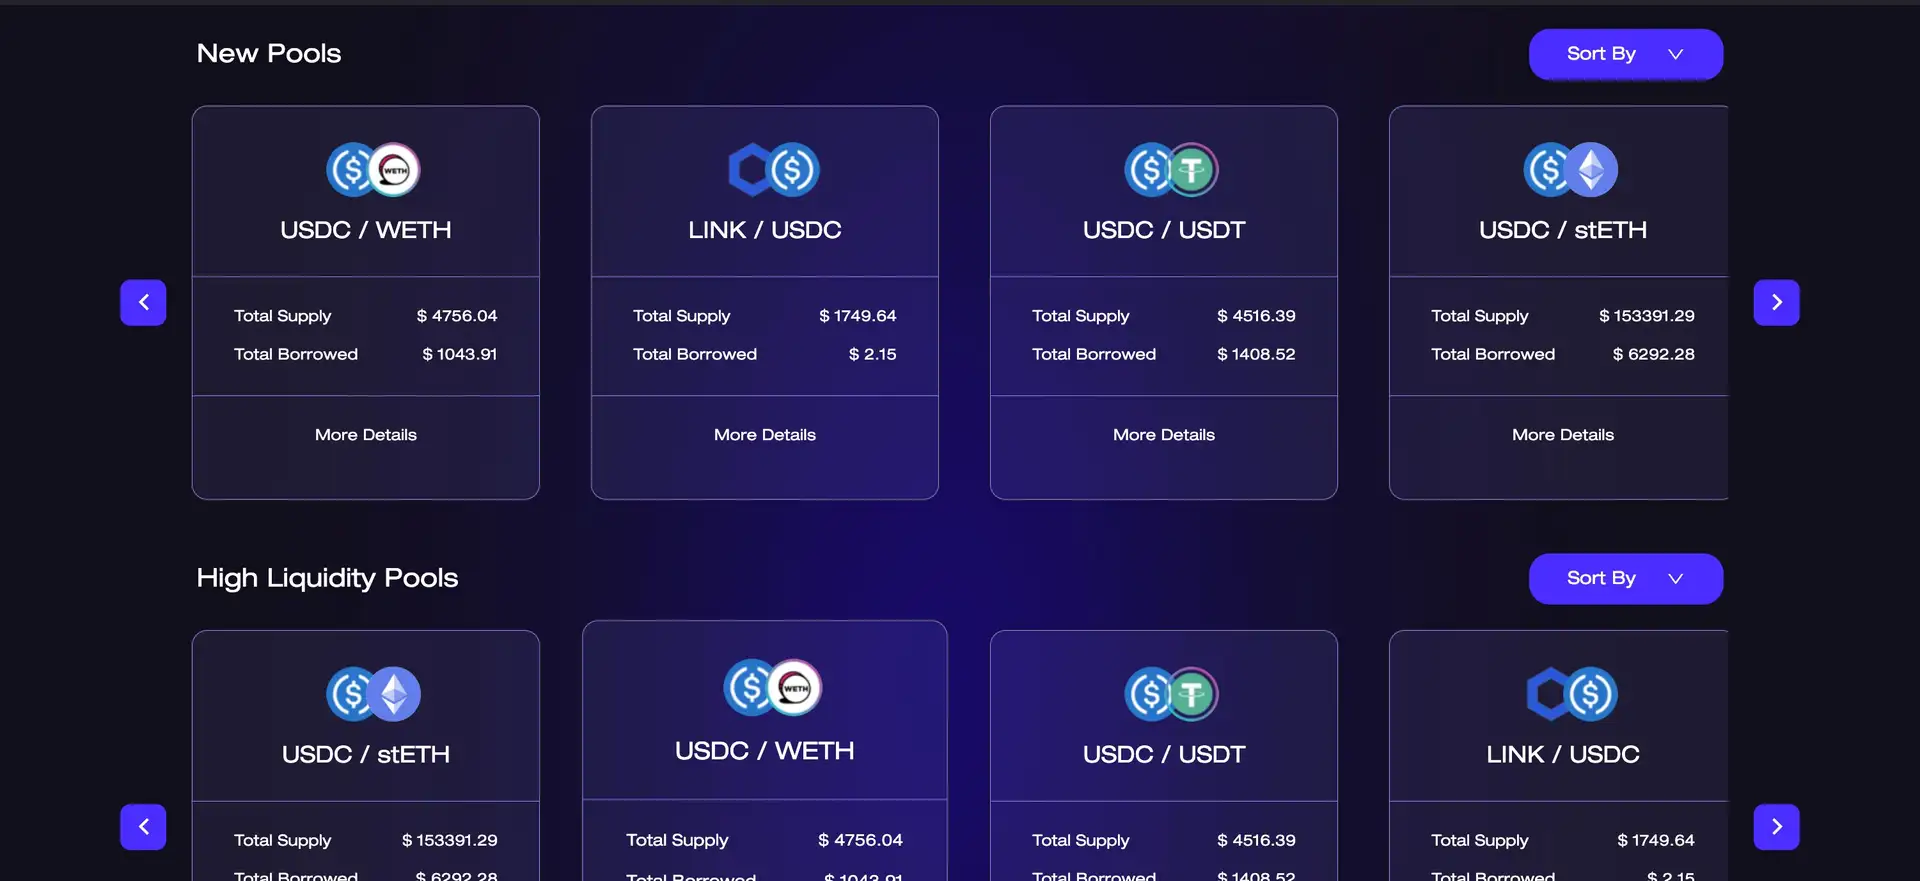Go to previous High Liquidity Pools cards

click(x=143, y=827)
